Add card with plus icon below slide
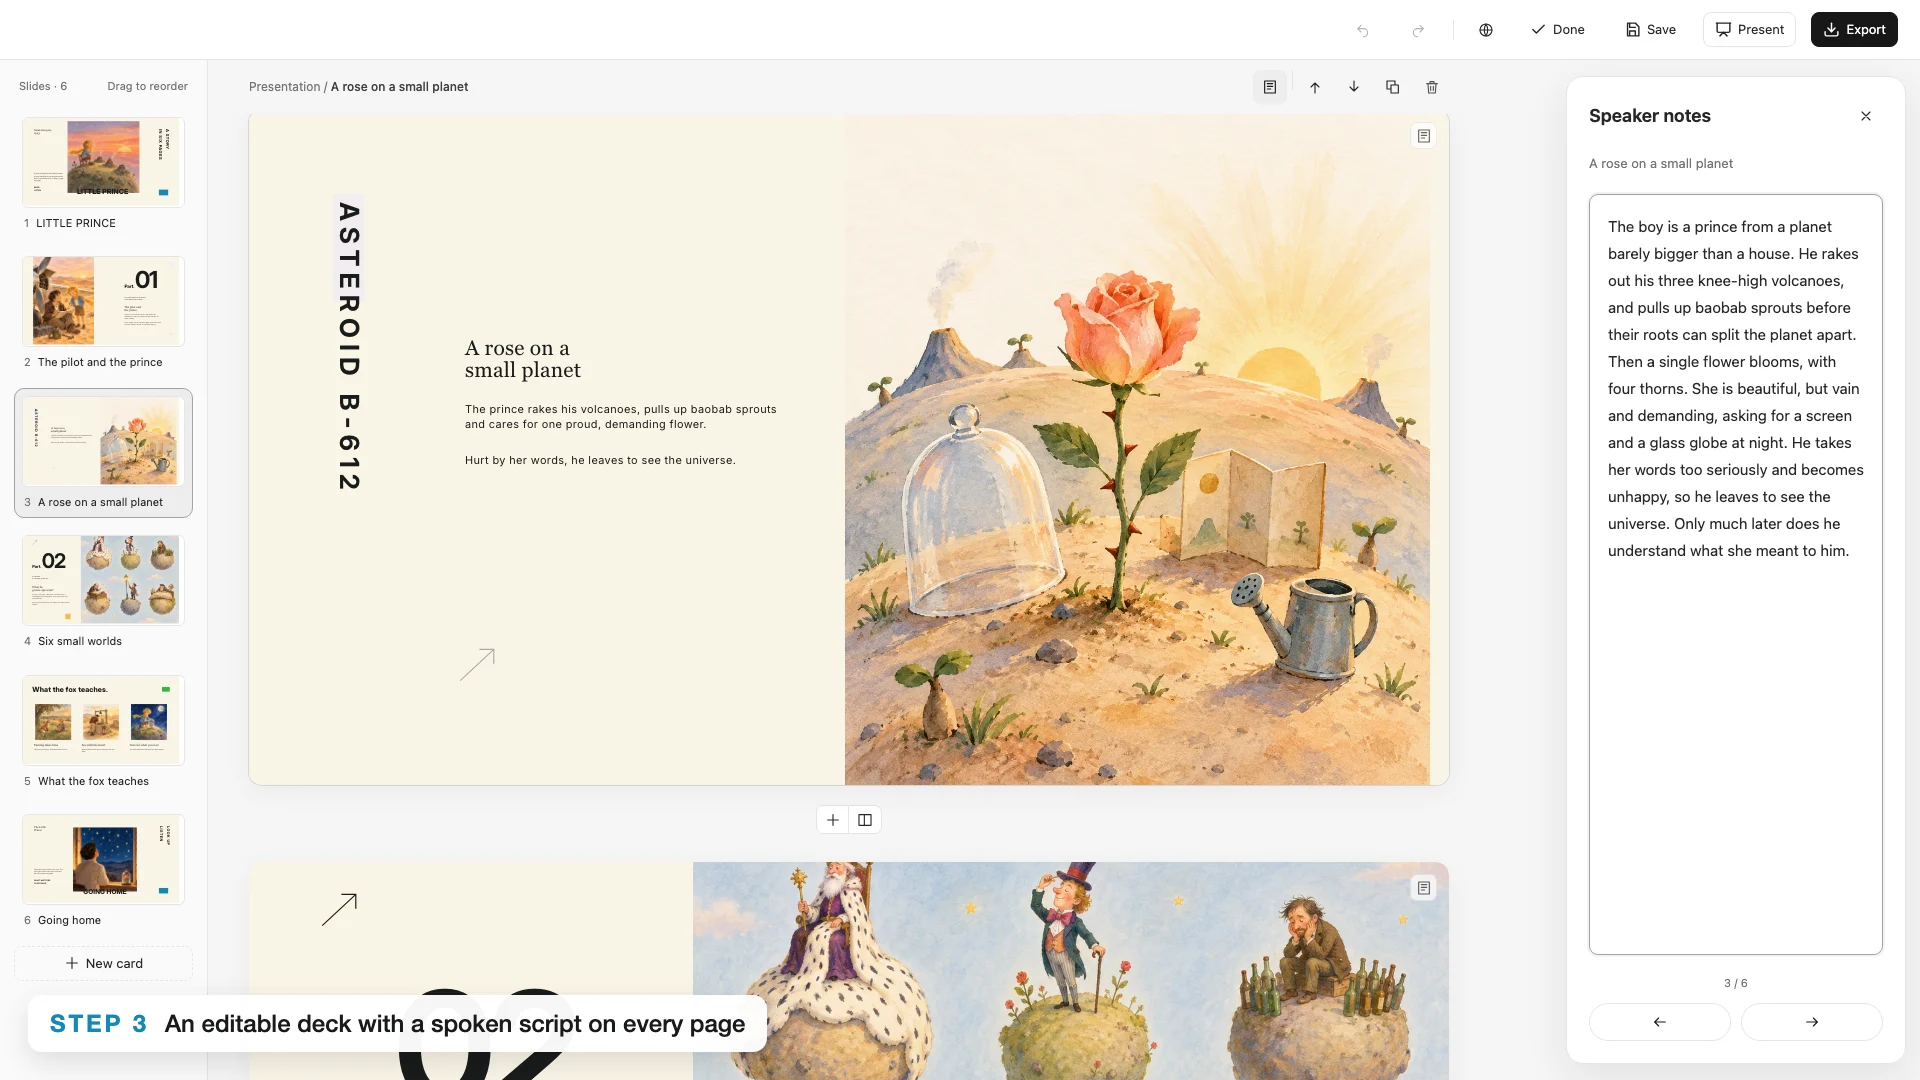This screenshot has height=1080, width=1920. [833, 820]
